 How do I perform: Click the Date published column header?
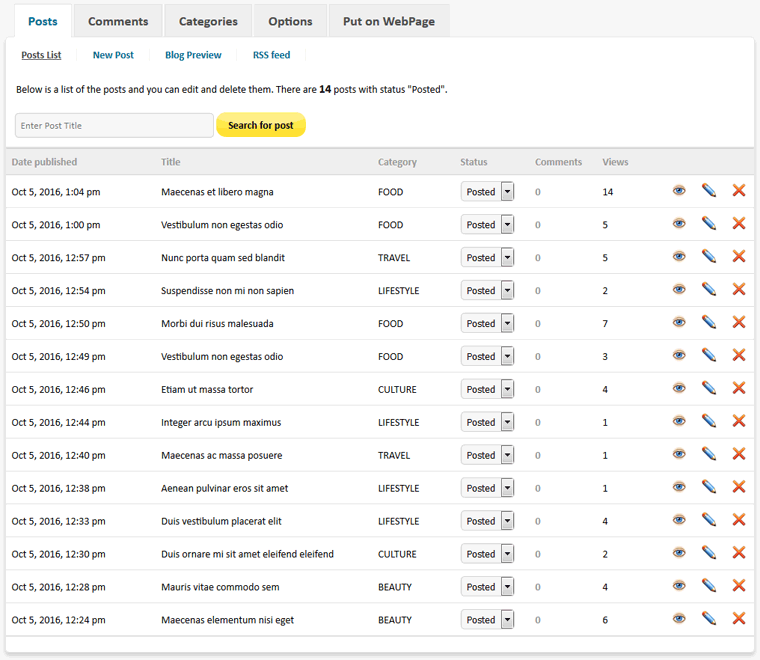[x=44, y=162]
